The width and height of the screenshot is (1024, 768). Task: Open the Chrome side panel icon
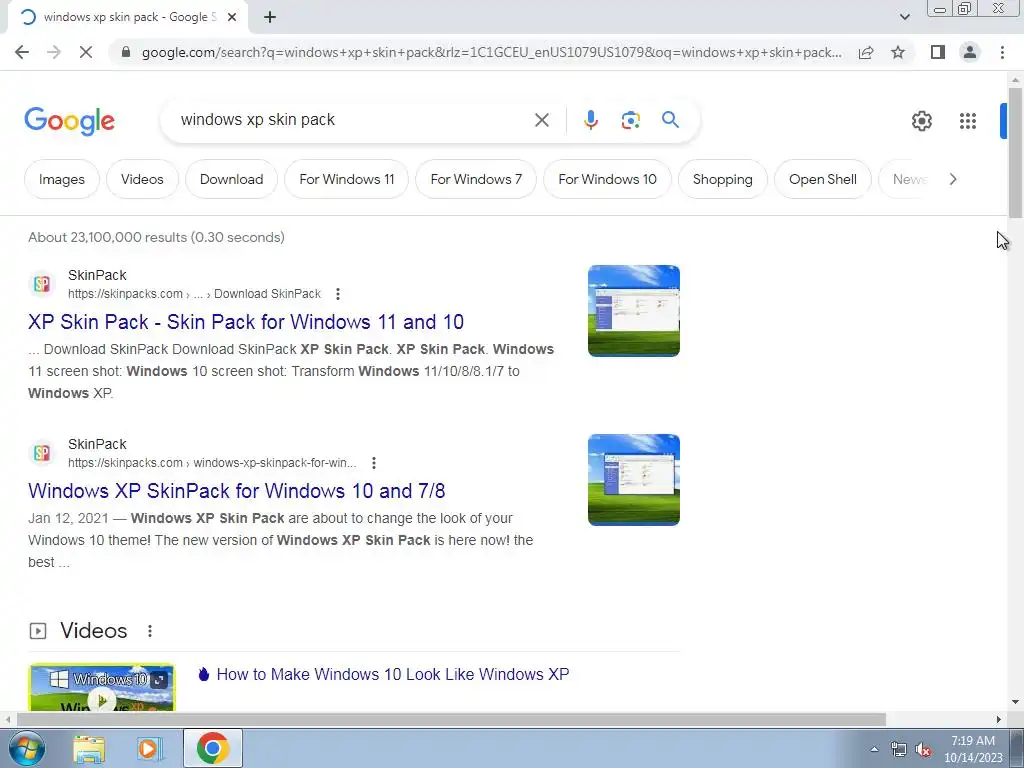tap(938, 52)
